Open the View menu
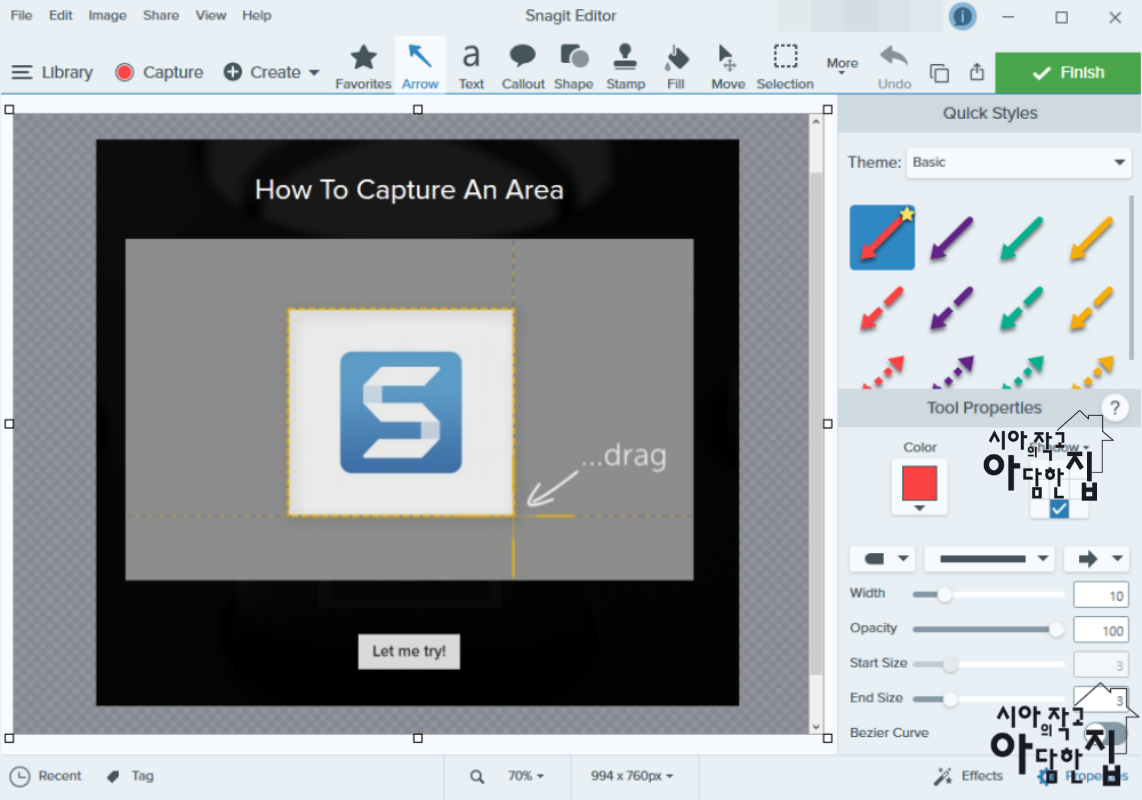1142x800 pixels. (210, 15)
